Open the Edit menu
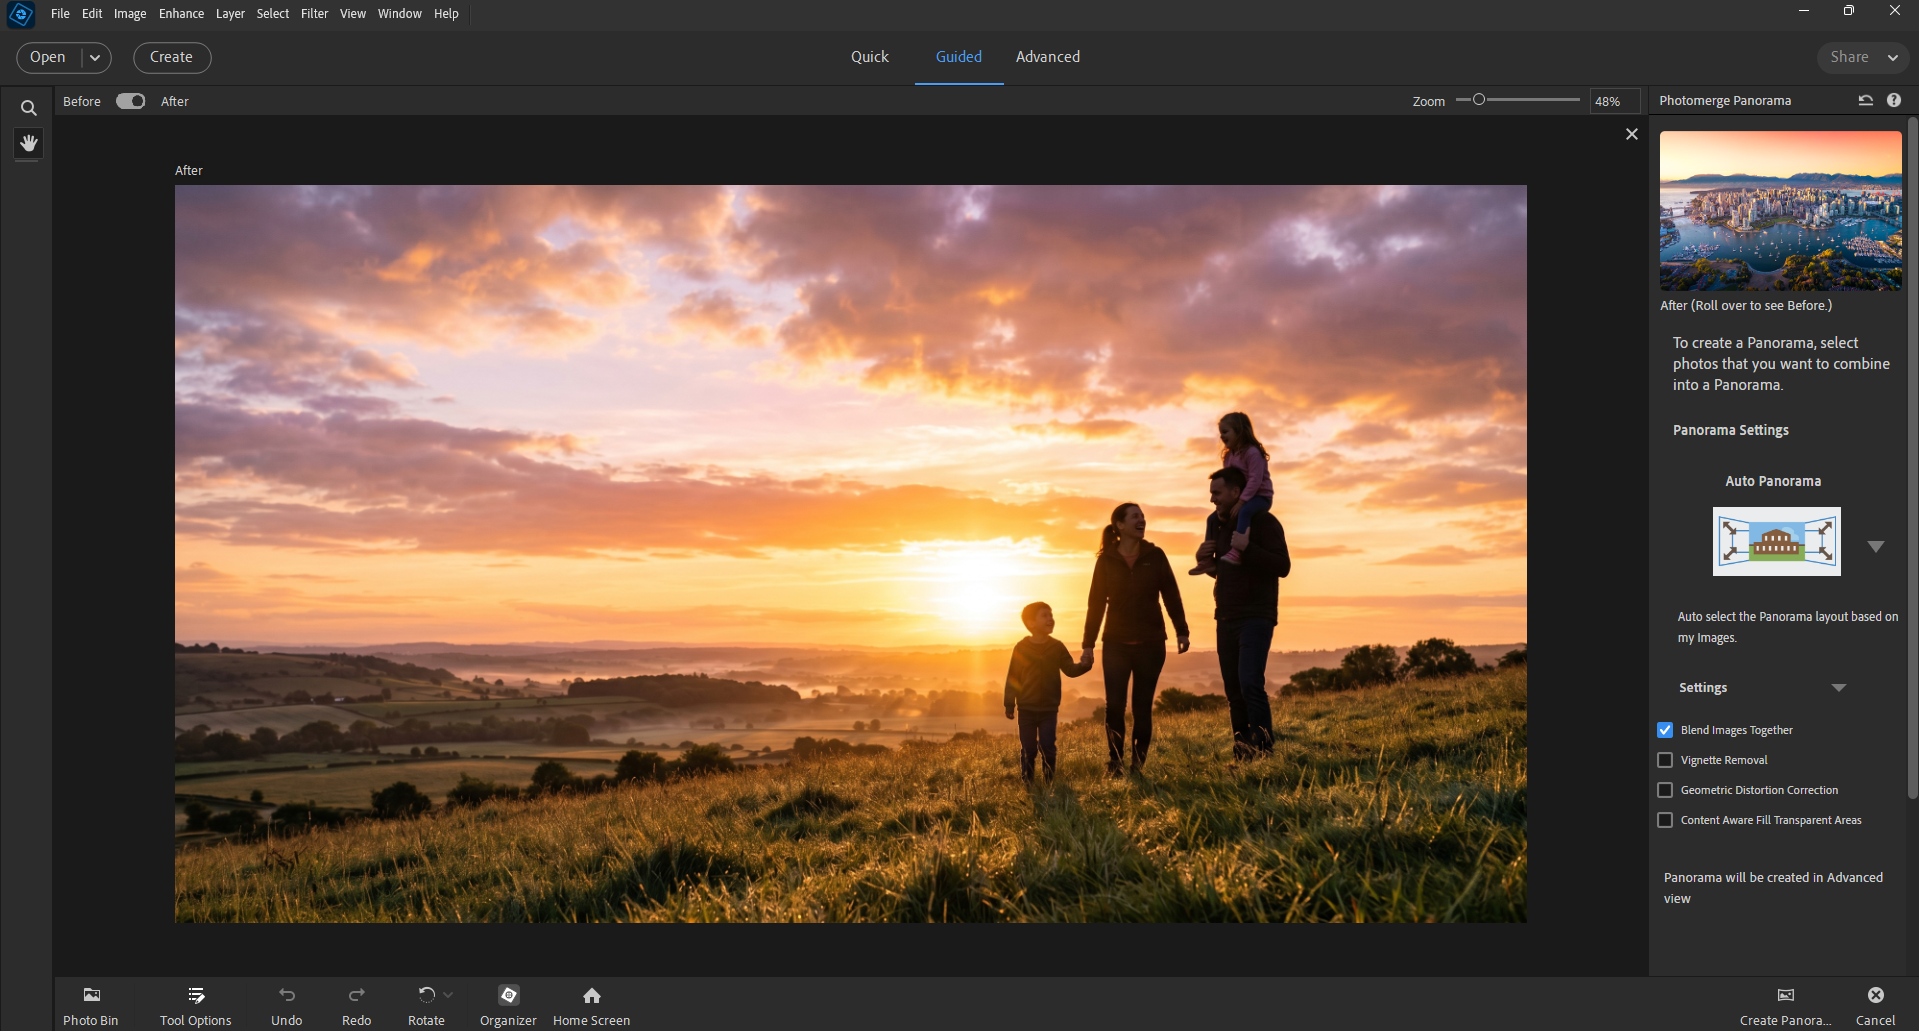Screen dimensions: 1919x1031 click(92, 14)
